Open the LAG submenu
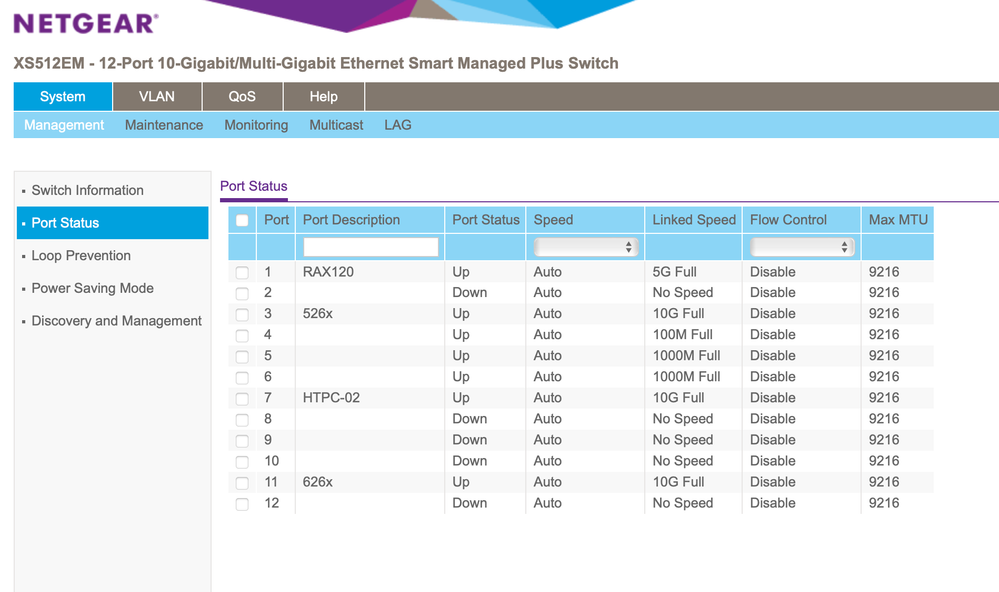The height and width of the screenshot is (592, 999). 398,125
